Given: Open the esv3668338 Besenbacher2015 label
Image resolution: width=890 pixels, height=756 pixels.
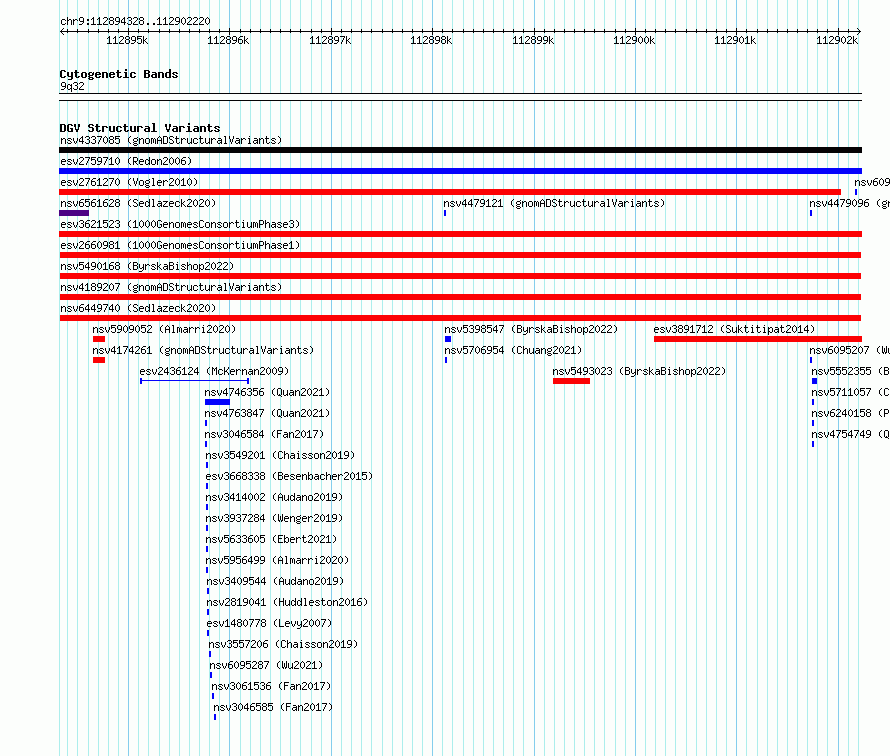Looking at the screenshot, I should 289,476.
